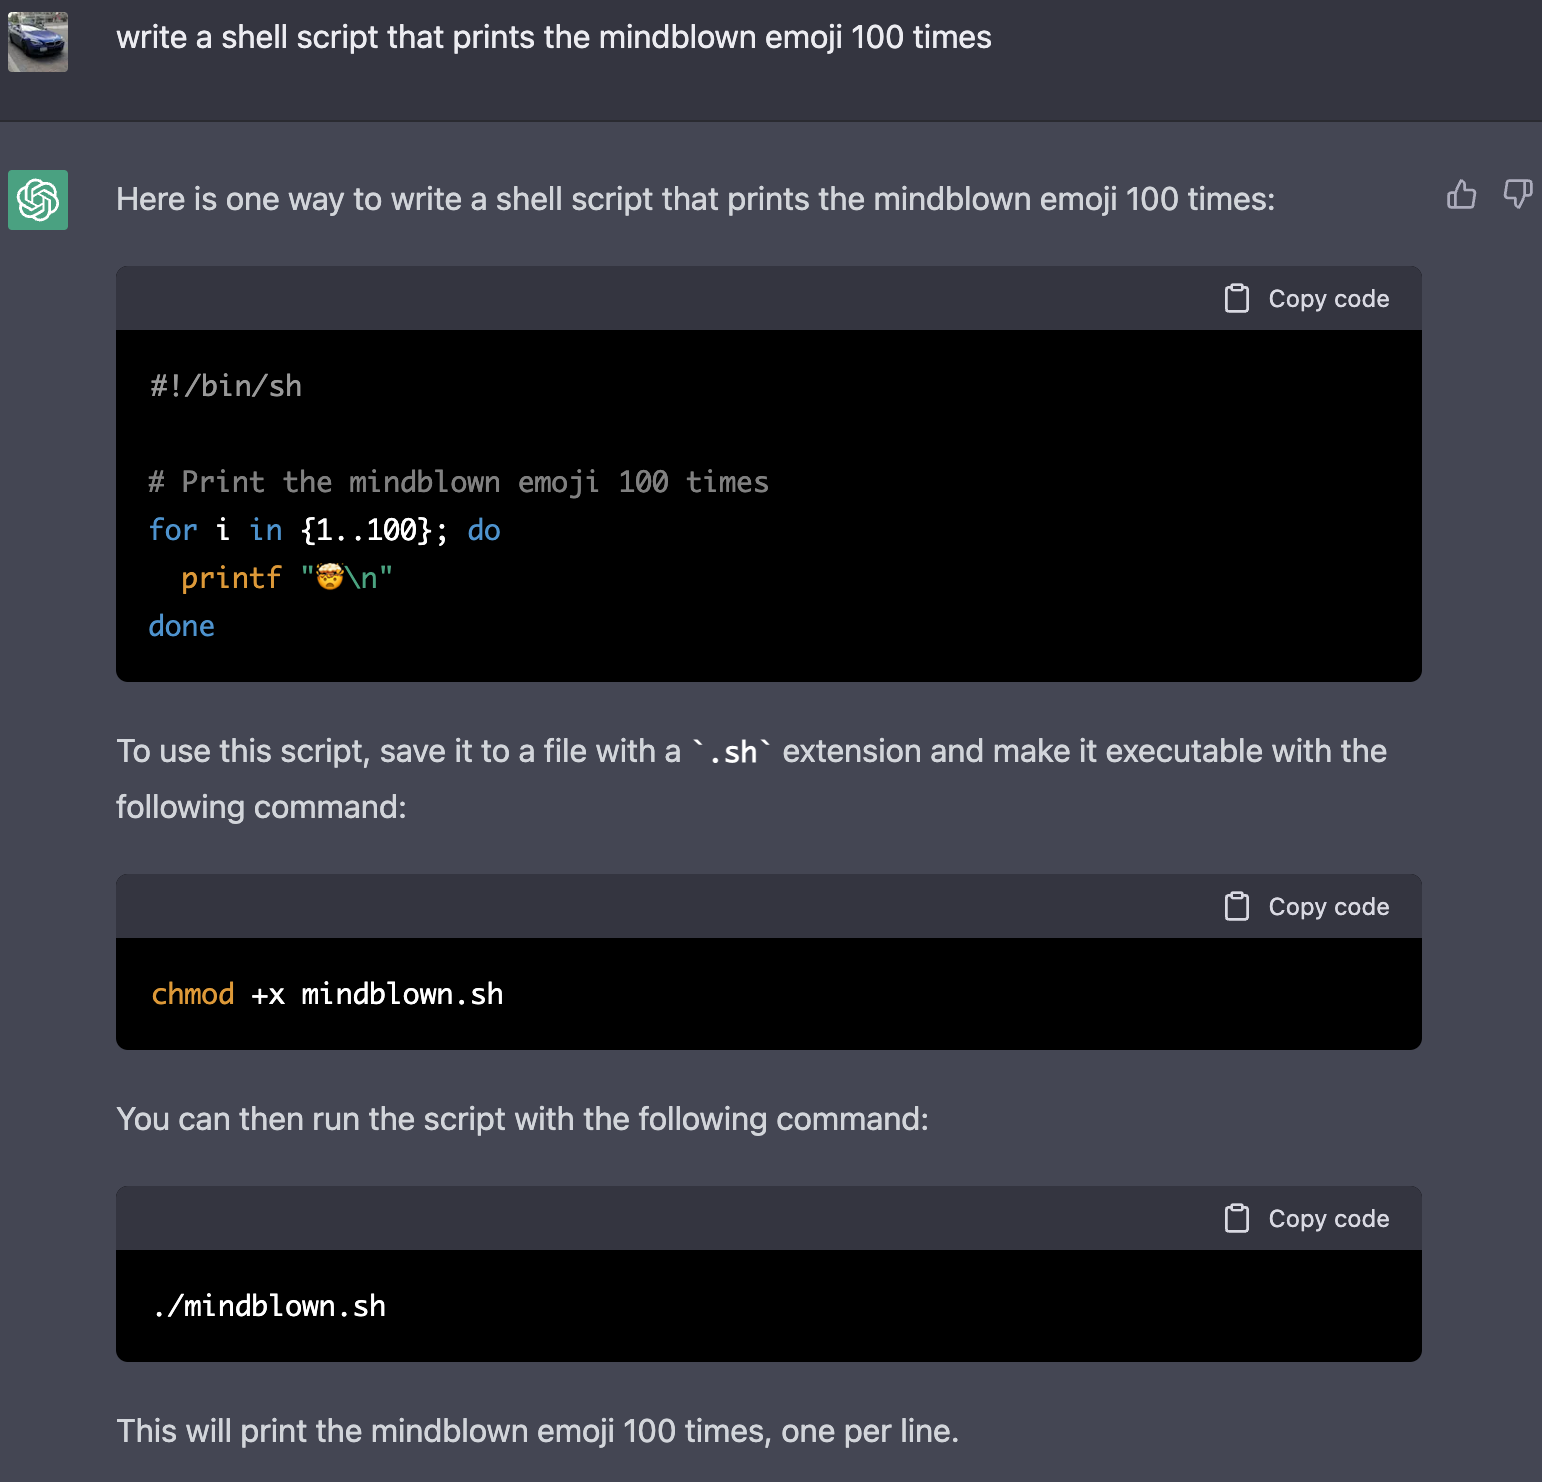
Task: Click the clipboard icon above ./mindblown.sh
Action: 1238,1218
